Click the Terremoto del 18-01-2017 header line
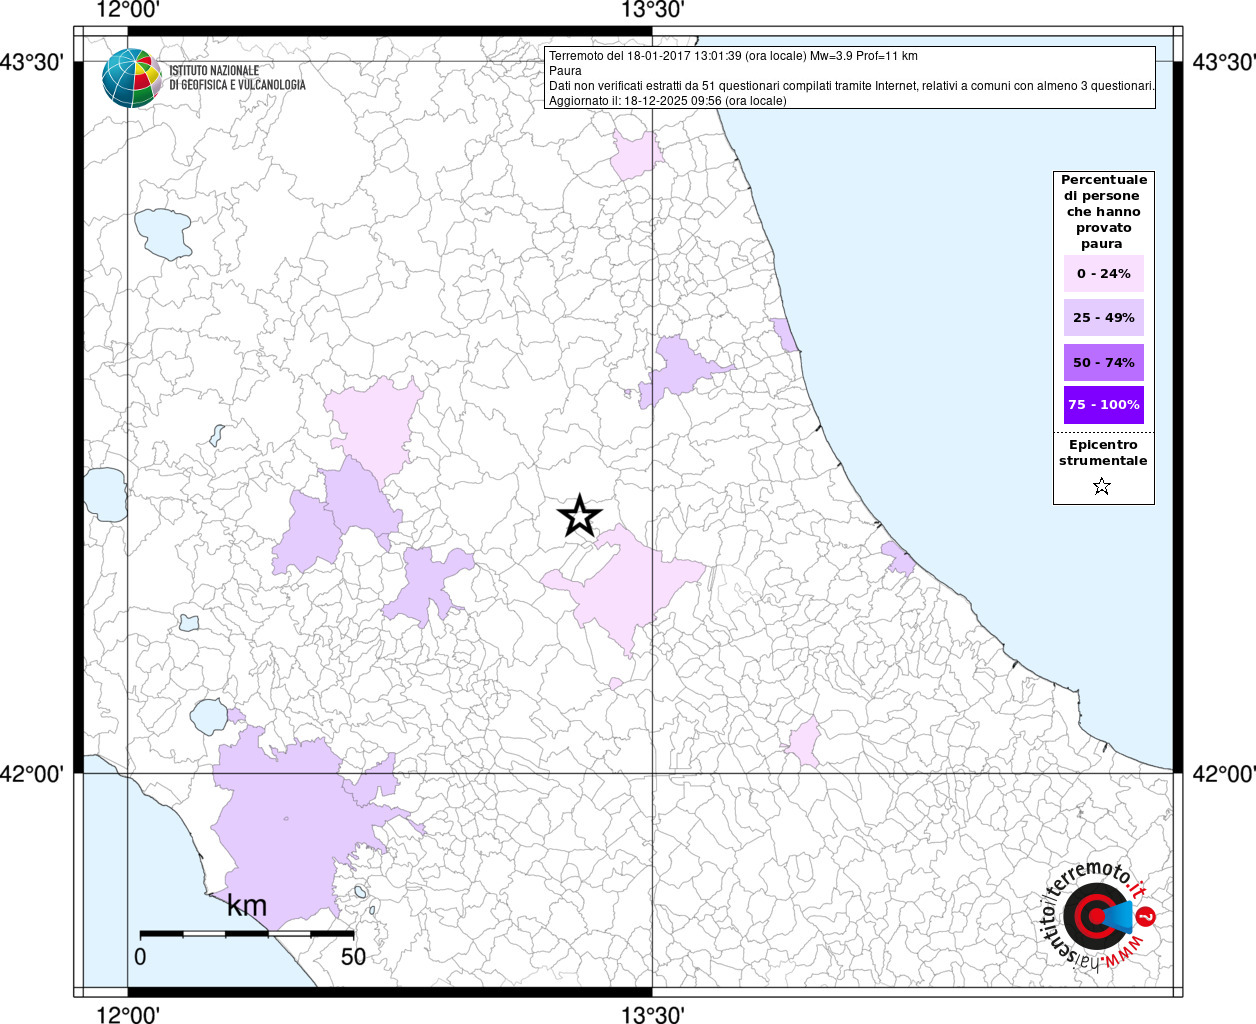Image resolution: width=1256 pixels, height=1024 pixels. coord(732,56)
